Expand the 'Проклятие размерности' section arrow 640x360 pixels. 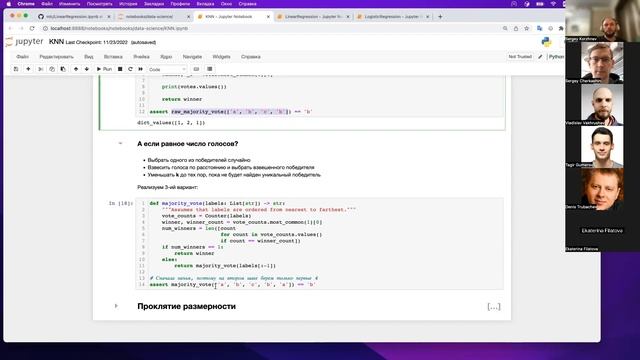click(116, 306)
